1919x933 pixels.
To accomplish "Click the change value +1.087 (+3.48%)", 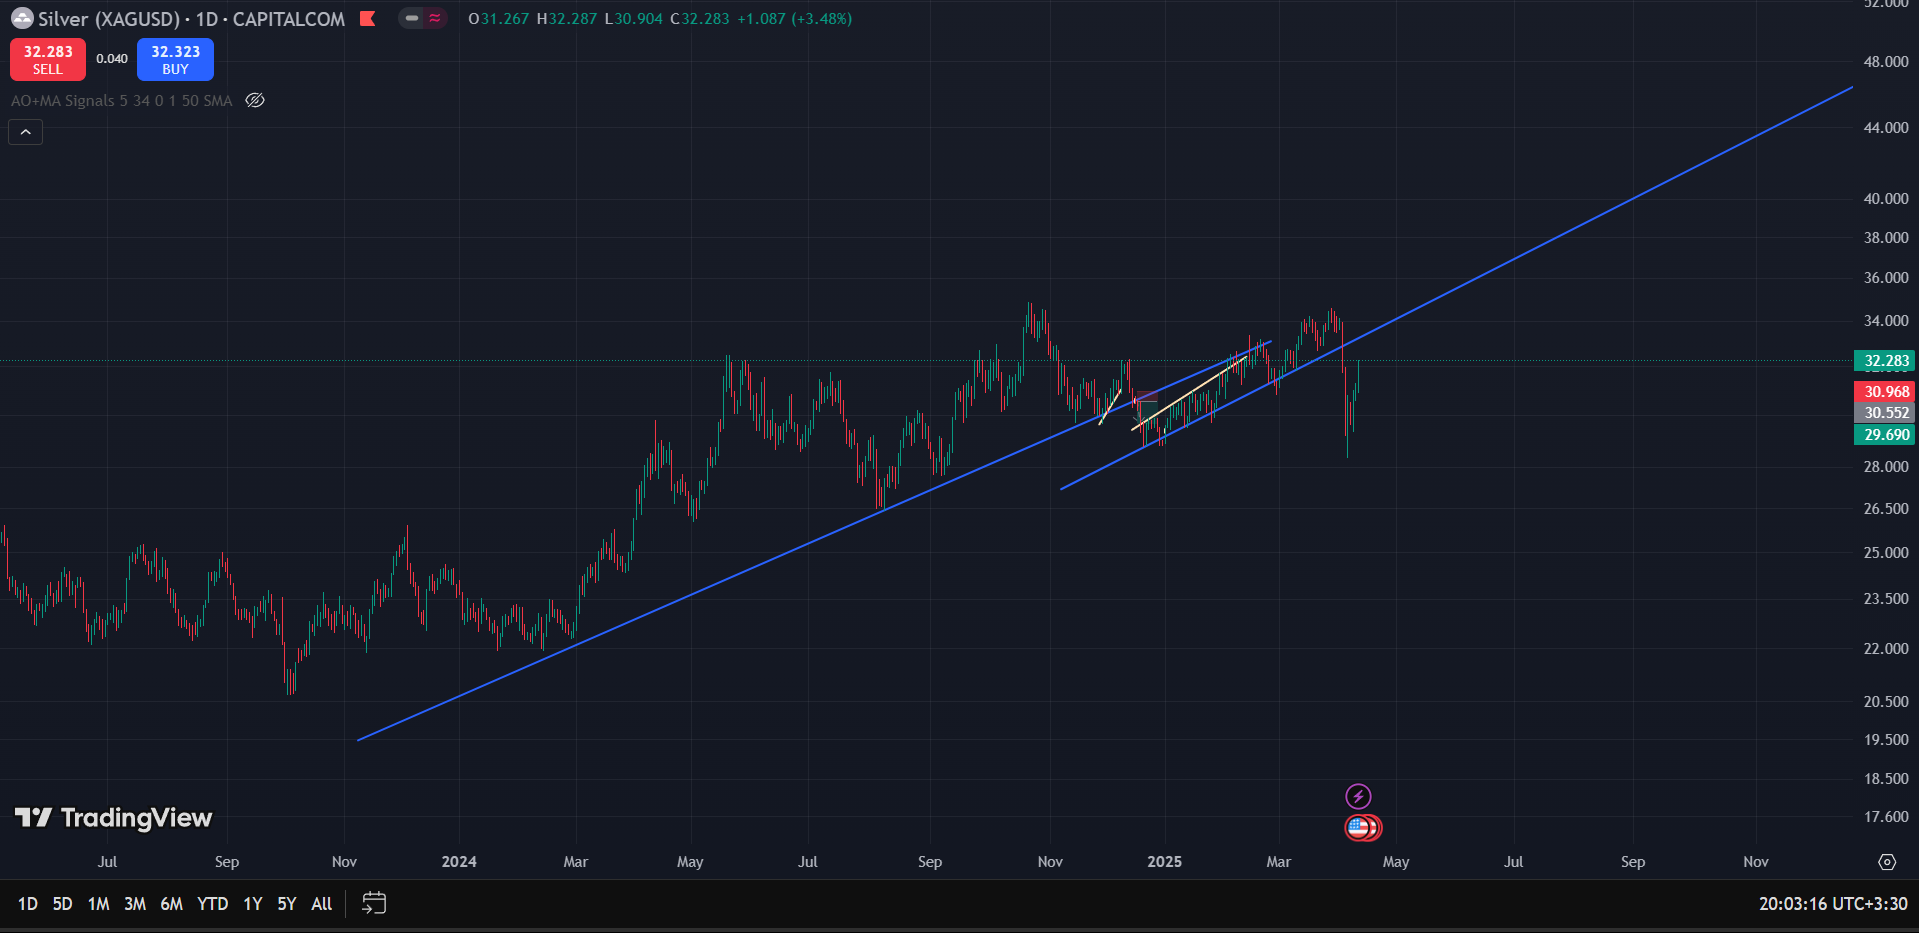I will (795, 19).
